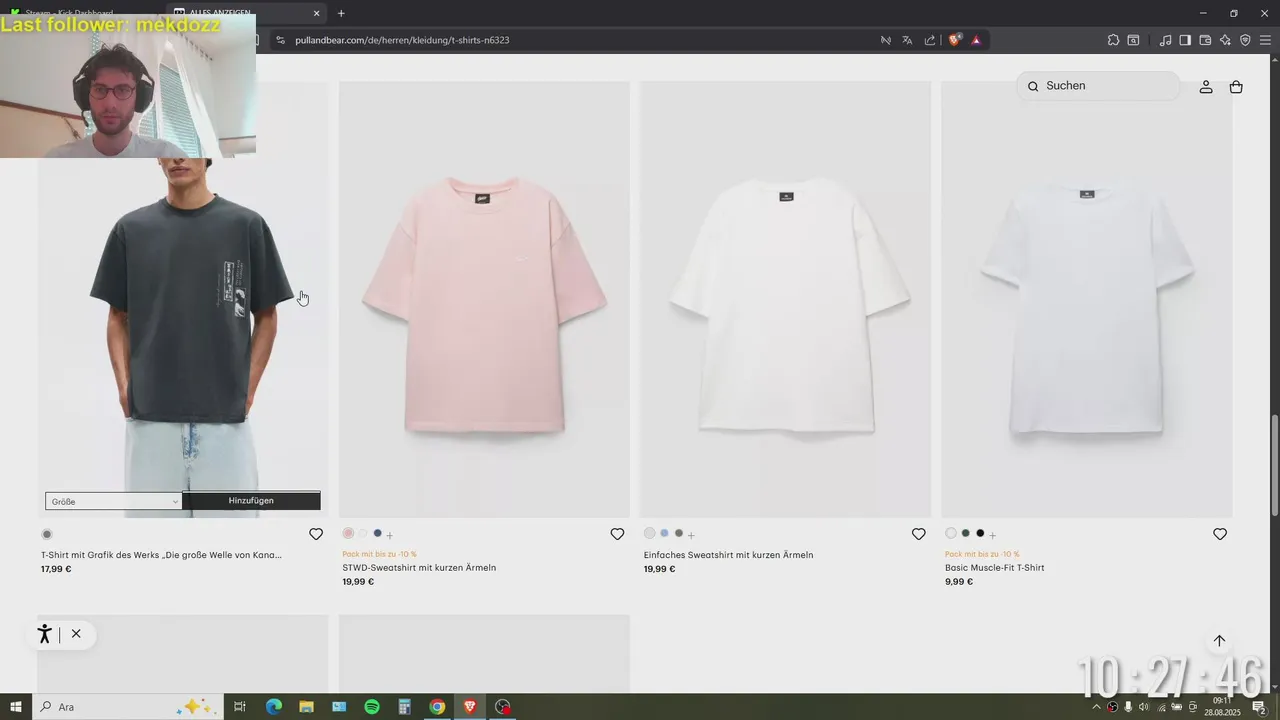Show more colors for Basic Muscle-Fit T-Shirt

[992, 535]
